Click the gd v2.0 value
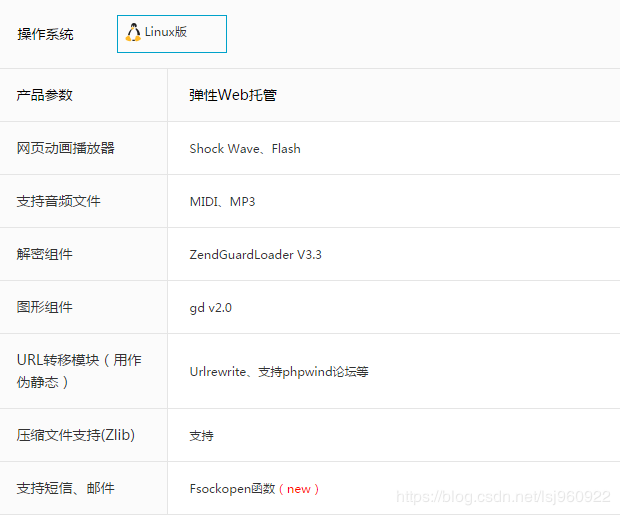Viewport: 620px width, 515px height. (x=210, y=308)
